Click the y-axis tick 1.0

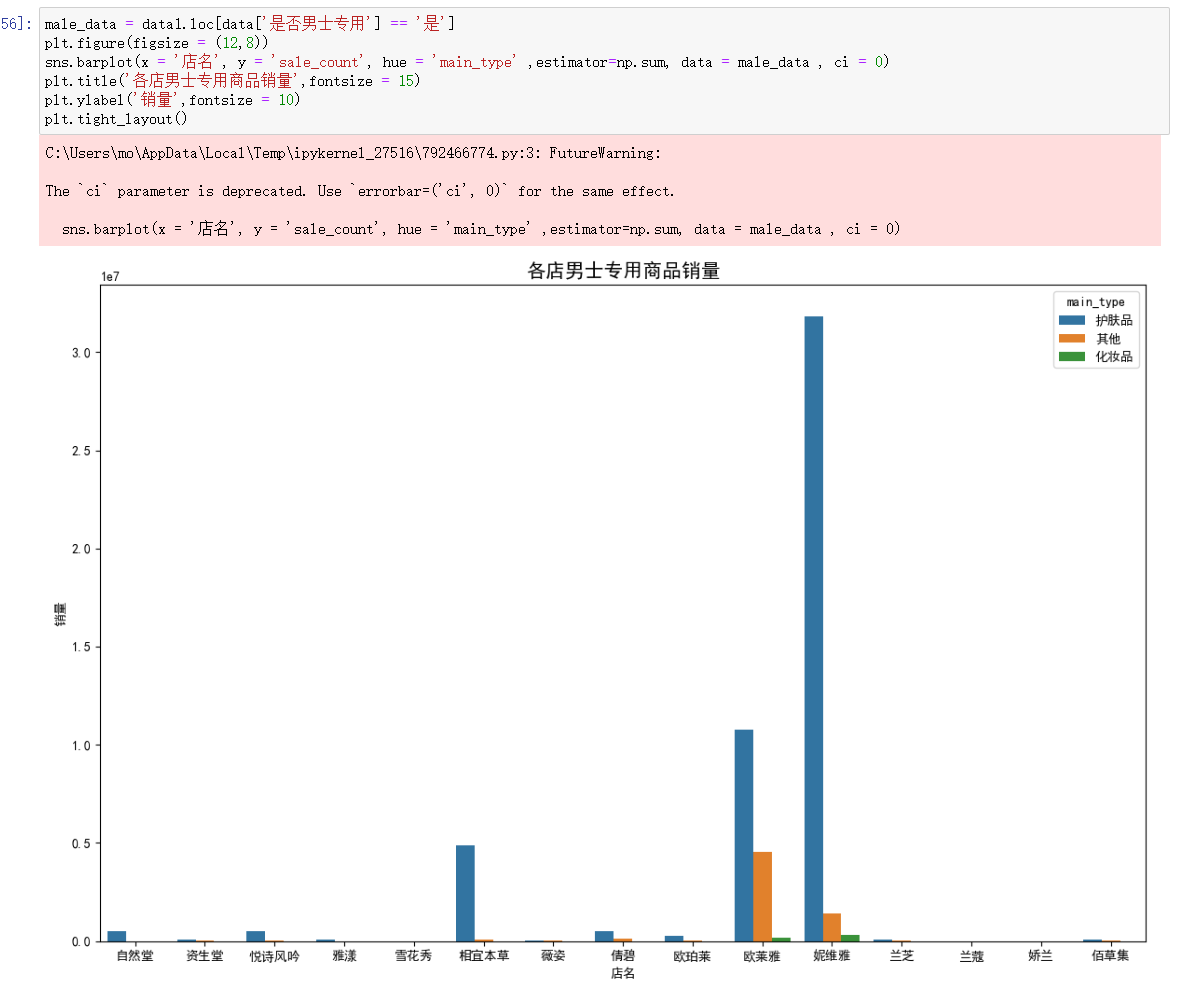point(81,746)
